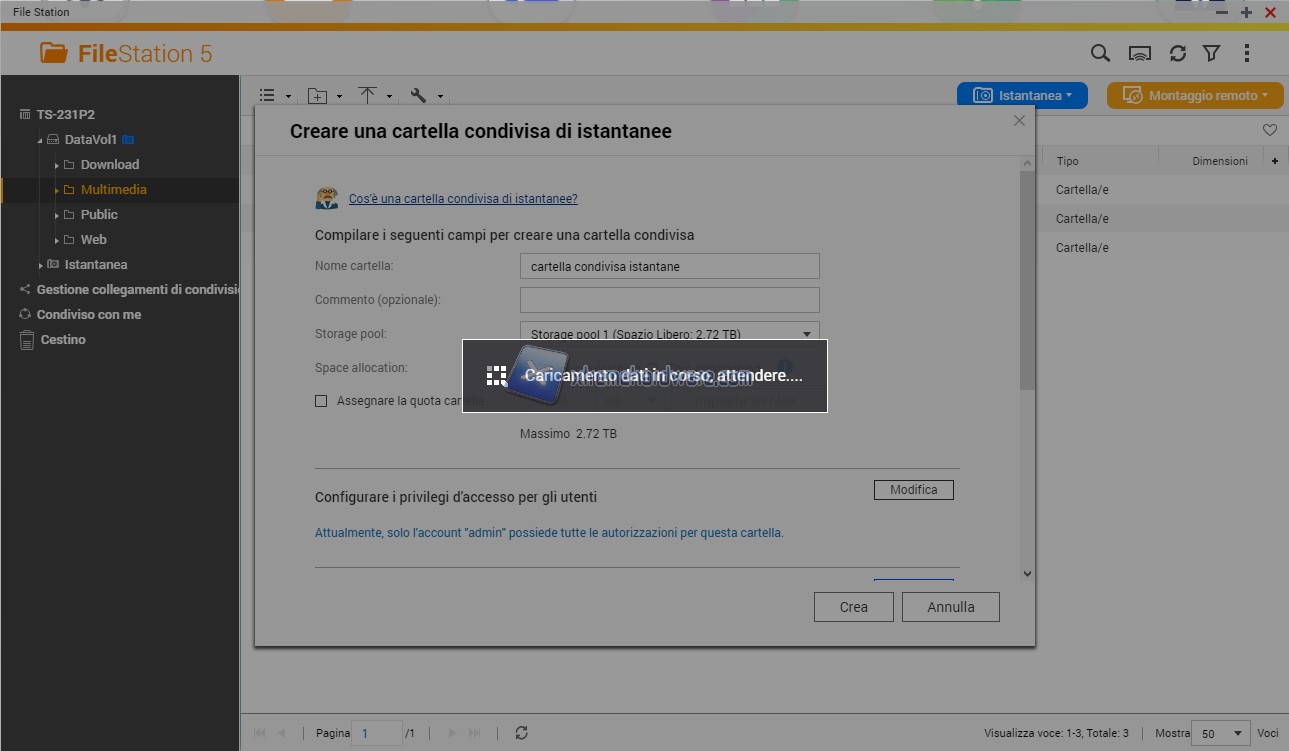This screenshot has width=1289, height=751.
Task: Click the upload toolbar icon
Action: pyautogui.click(x=368, y=96)
